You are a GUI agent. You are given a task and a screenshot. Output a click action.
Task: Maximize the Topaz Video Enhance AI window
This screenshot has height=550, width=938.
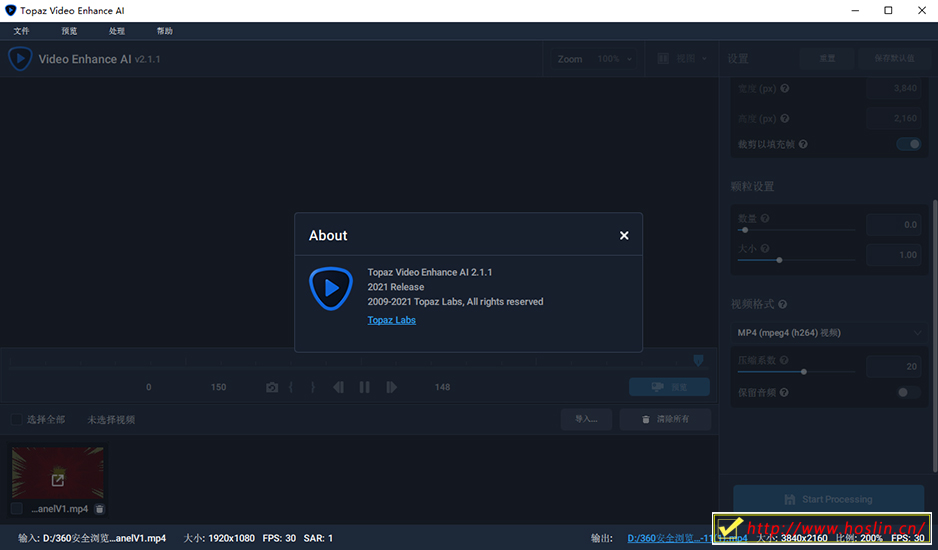pos(888,10)
